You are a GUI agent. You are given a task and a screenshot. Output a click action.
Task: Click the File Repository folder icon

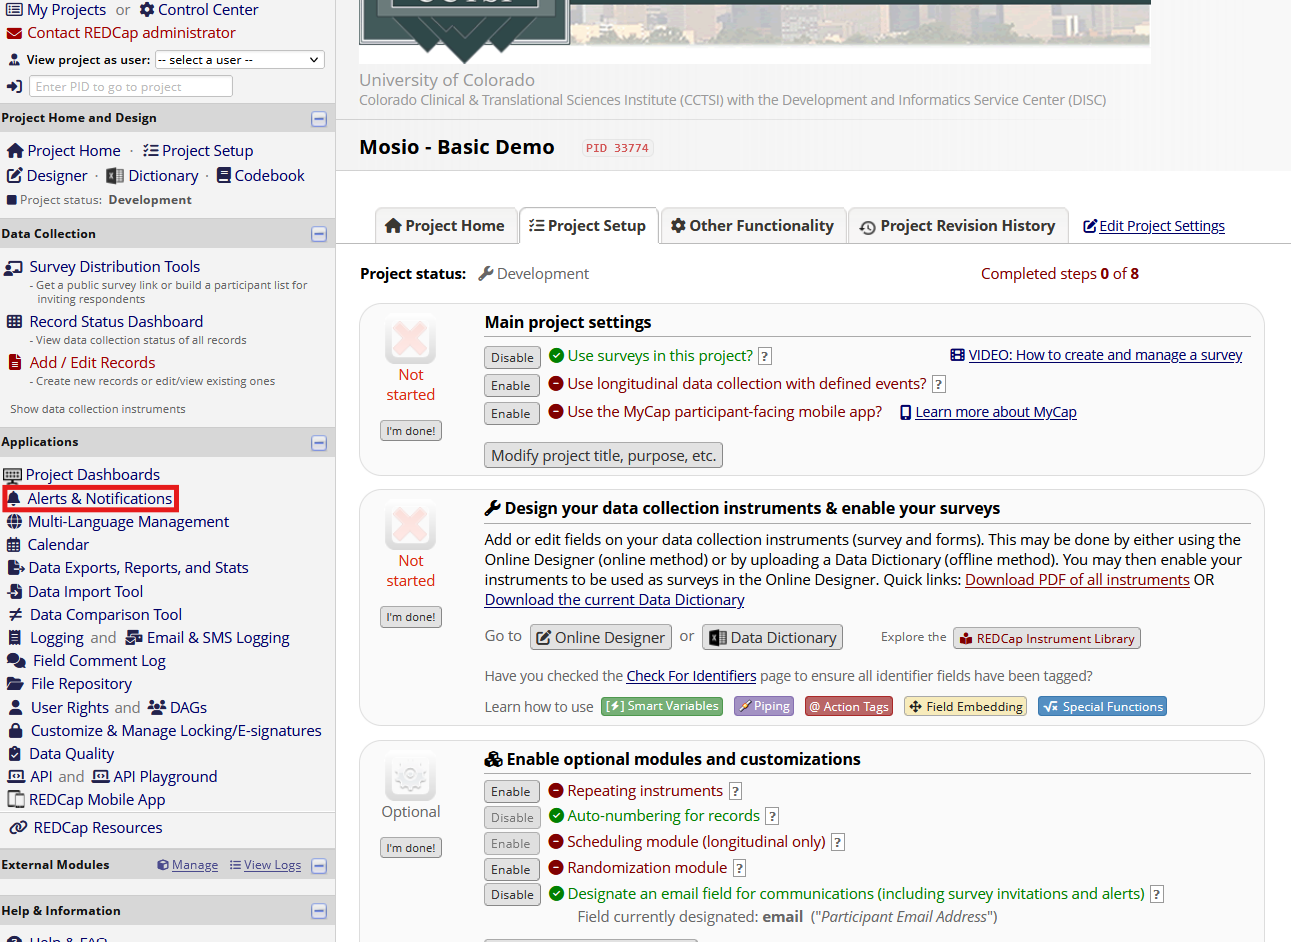point(15,684)
